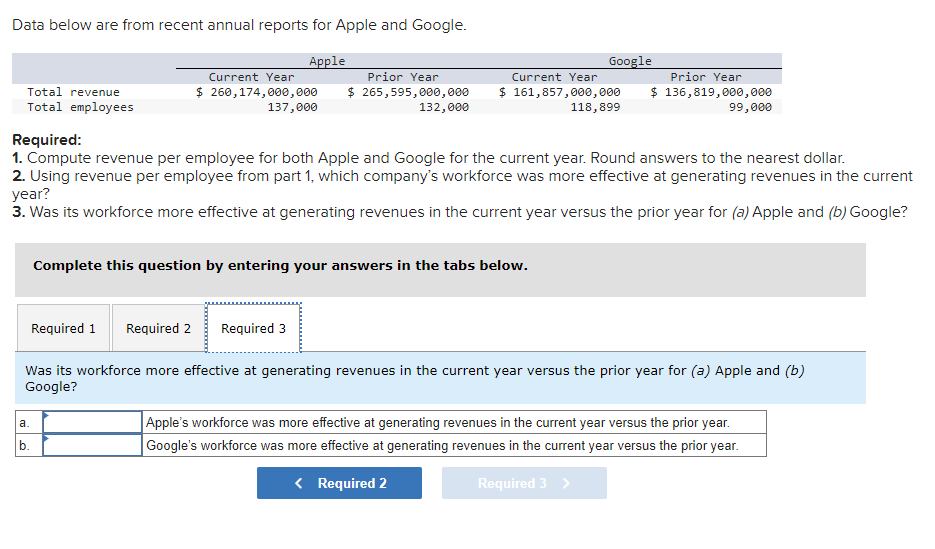Click the greyed-out Required 3 next button
The width and height of the screenshot is (935, 549).
tap(523, 483)
